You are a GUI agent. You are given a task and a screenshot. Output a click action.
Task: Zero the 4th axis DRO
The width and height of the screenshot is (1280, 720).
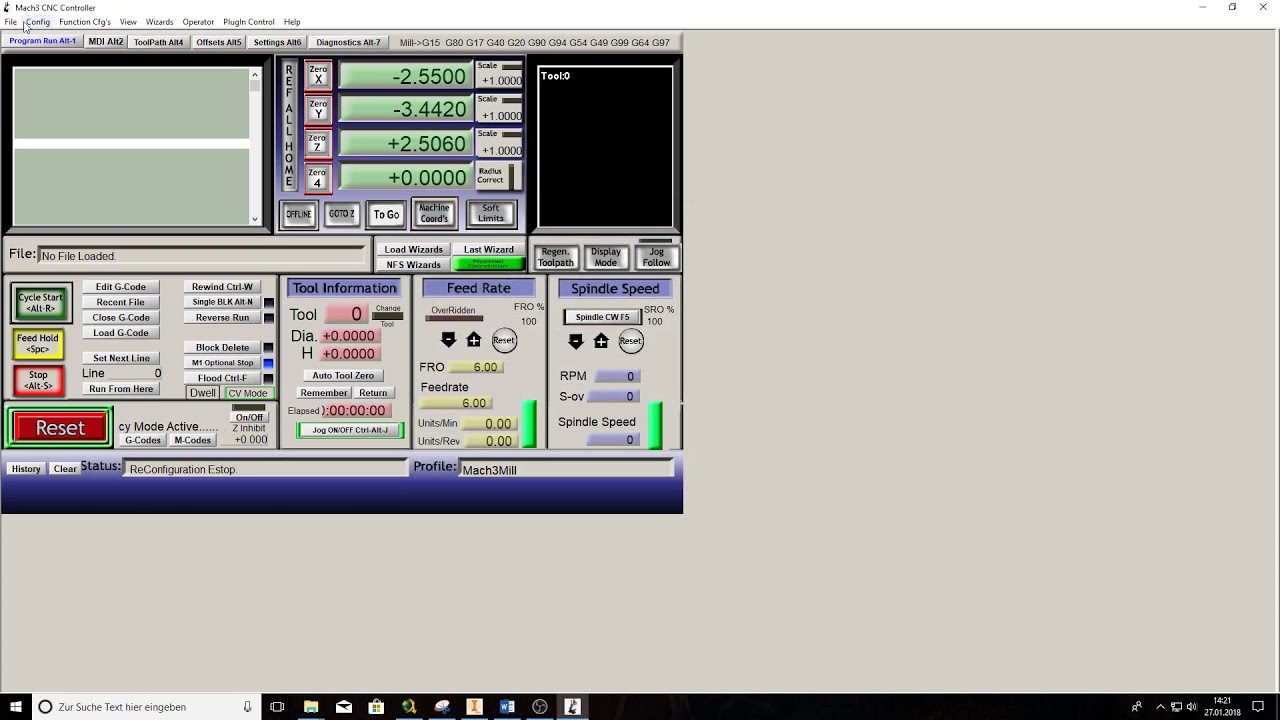(x=318, y=178)
